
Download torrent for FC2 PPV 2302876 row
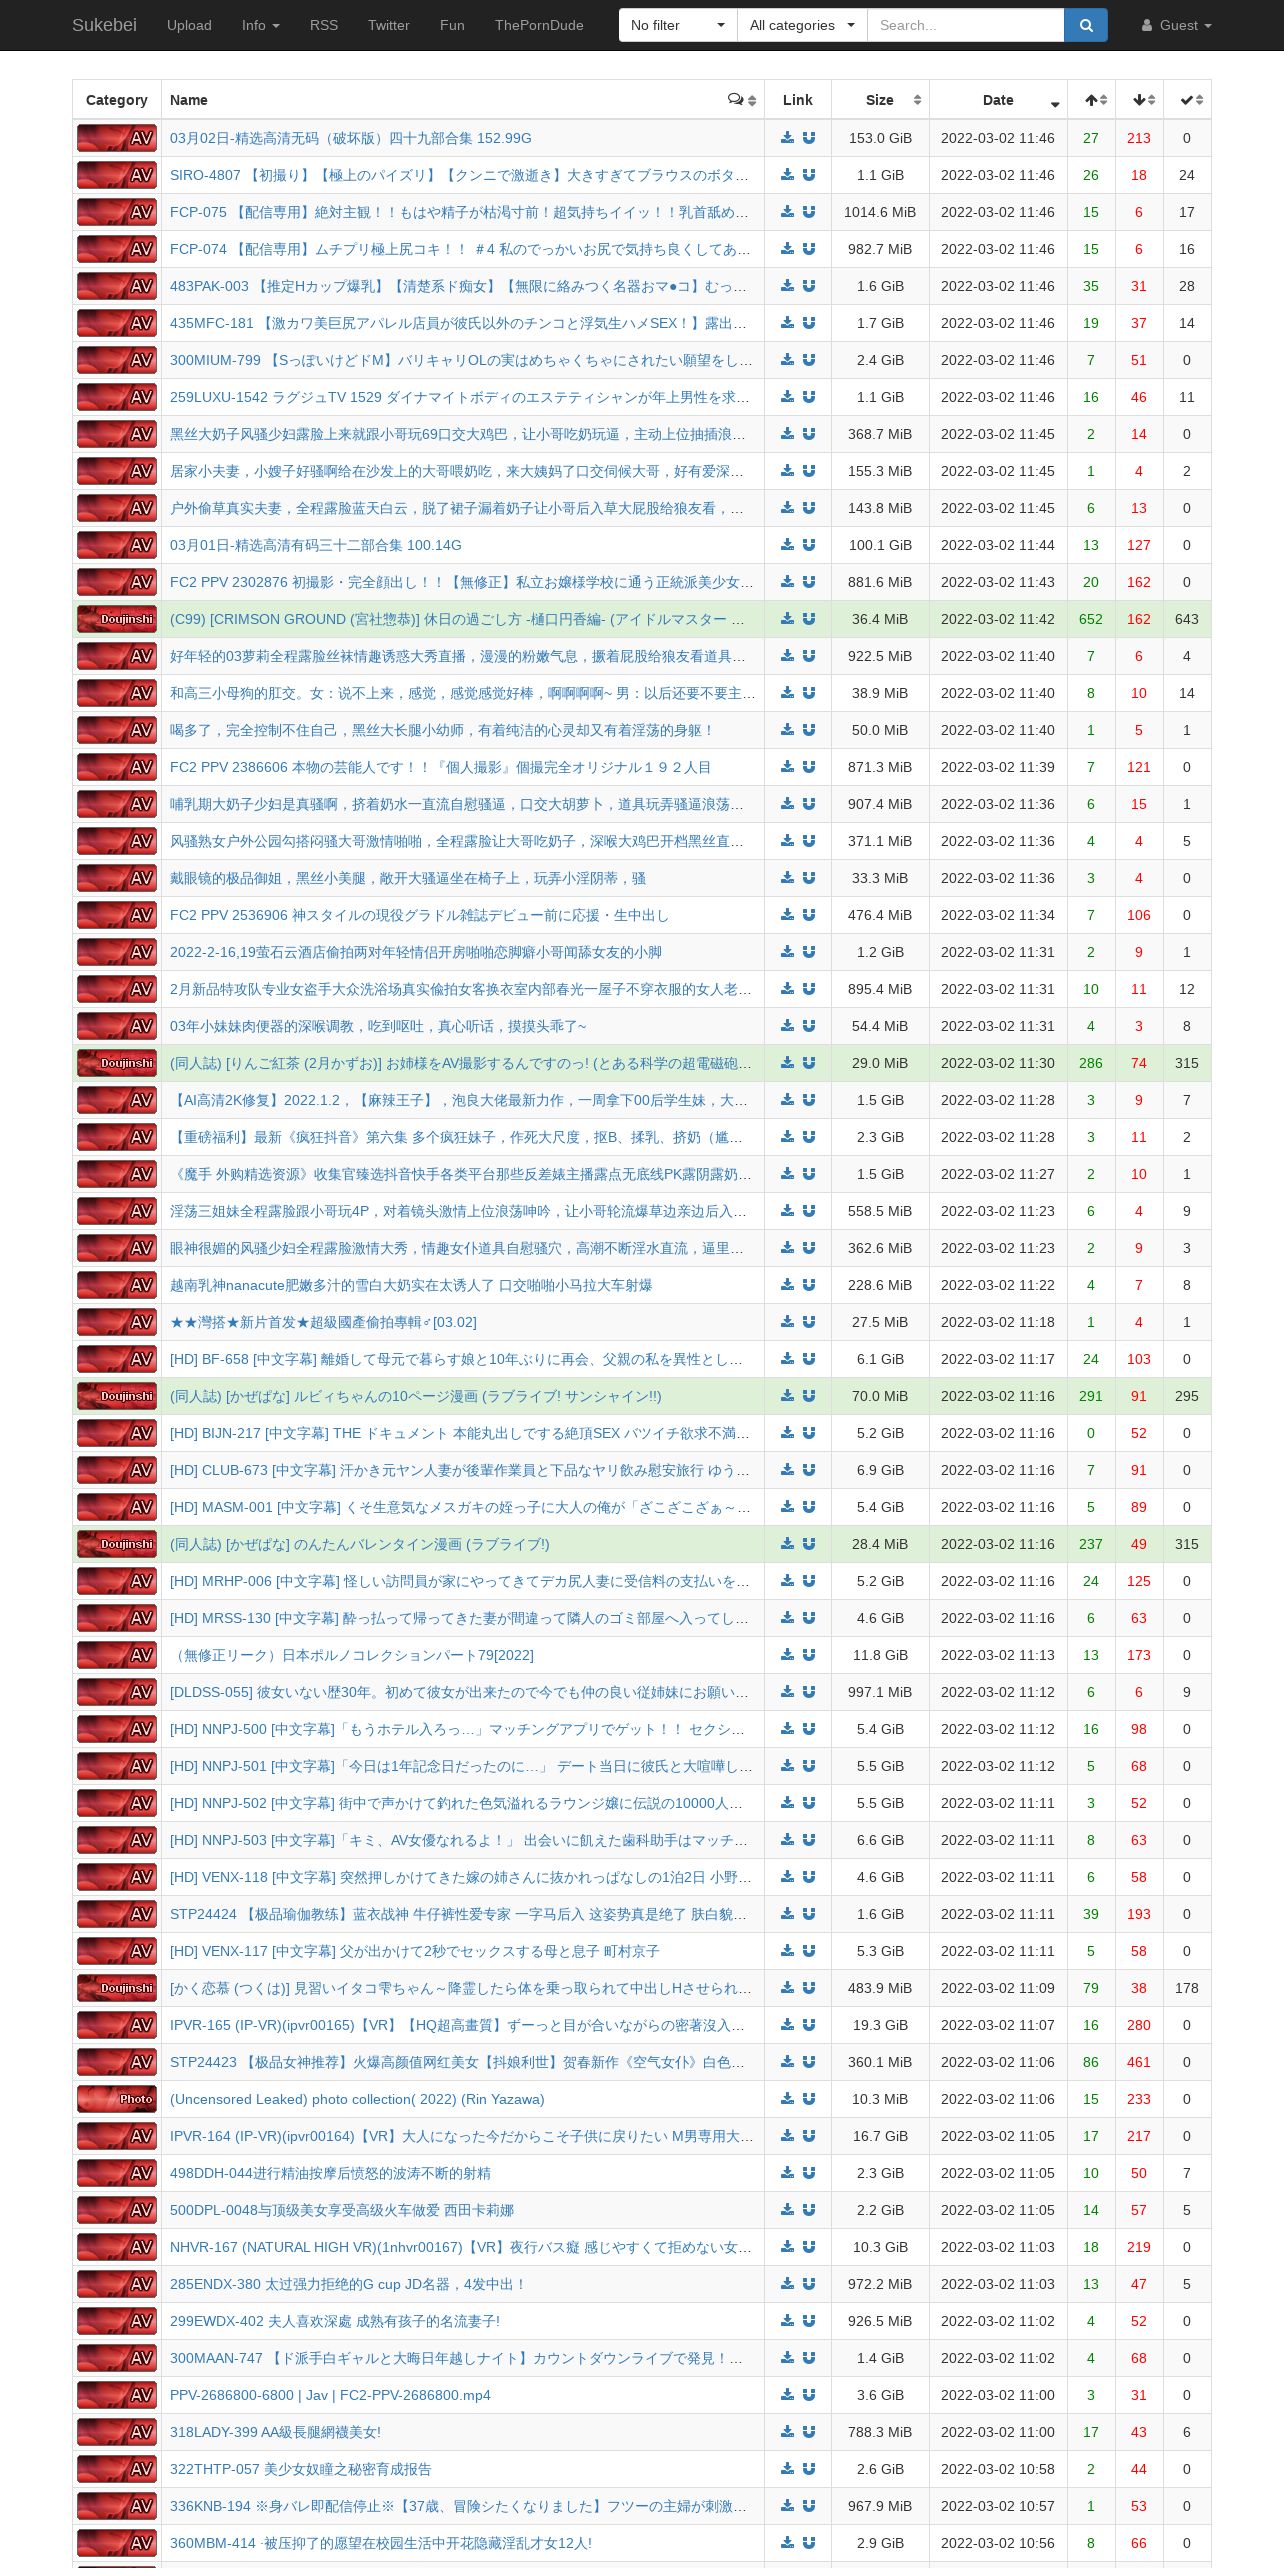tap(787, 582)
